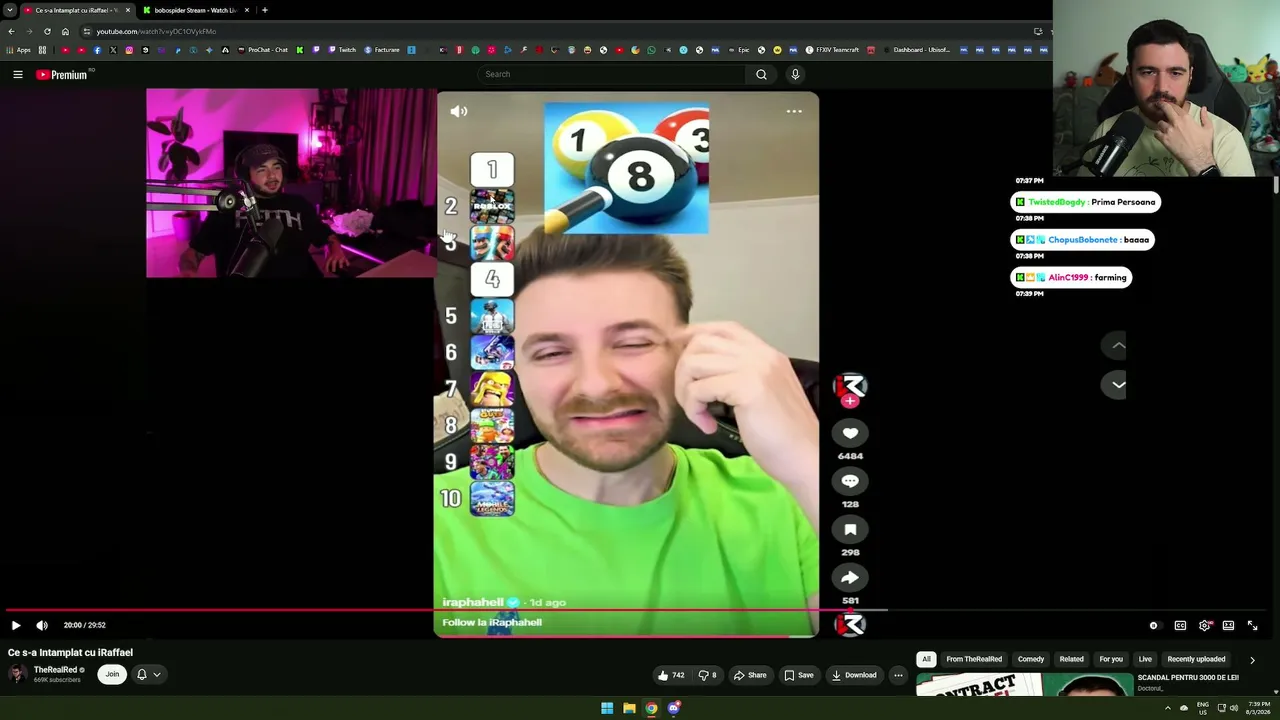Open the tab search dropdown arrow
1280x720 pixels.
9,10
